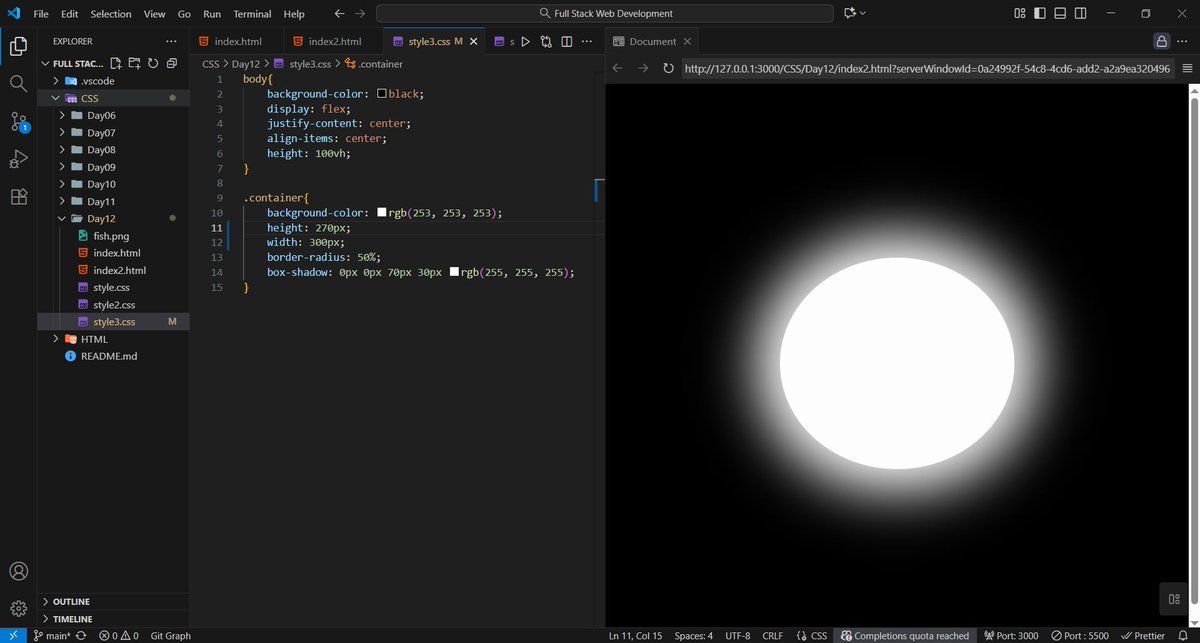Open Git Graph from status bar
1200x643 pixels.
click(171, 636)
